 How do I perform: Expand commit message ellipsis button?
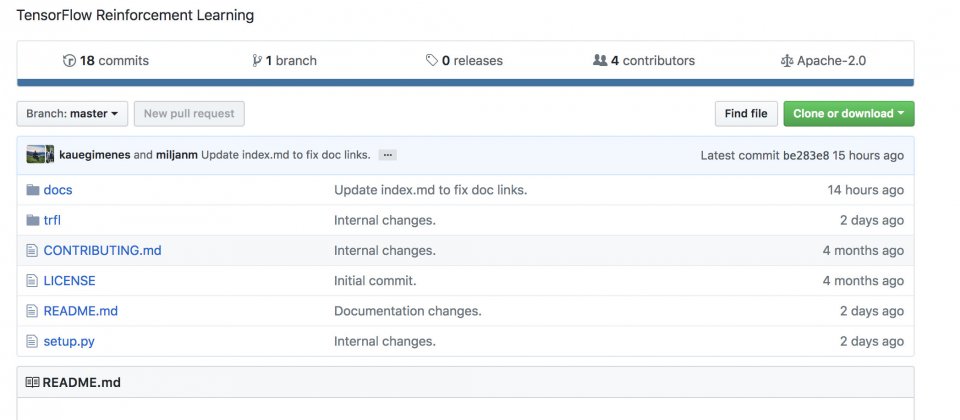[387, 155]
